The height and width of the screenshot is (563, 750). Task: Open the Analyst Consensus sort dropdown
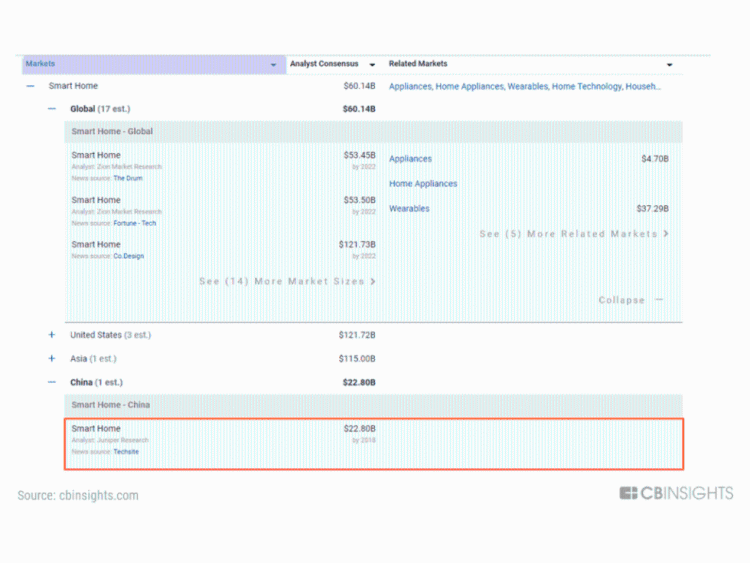coord(372,65)
